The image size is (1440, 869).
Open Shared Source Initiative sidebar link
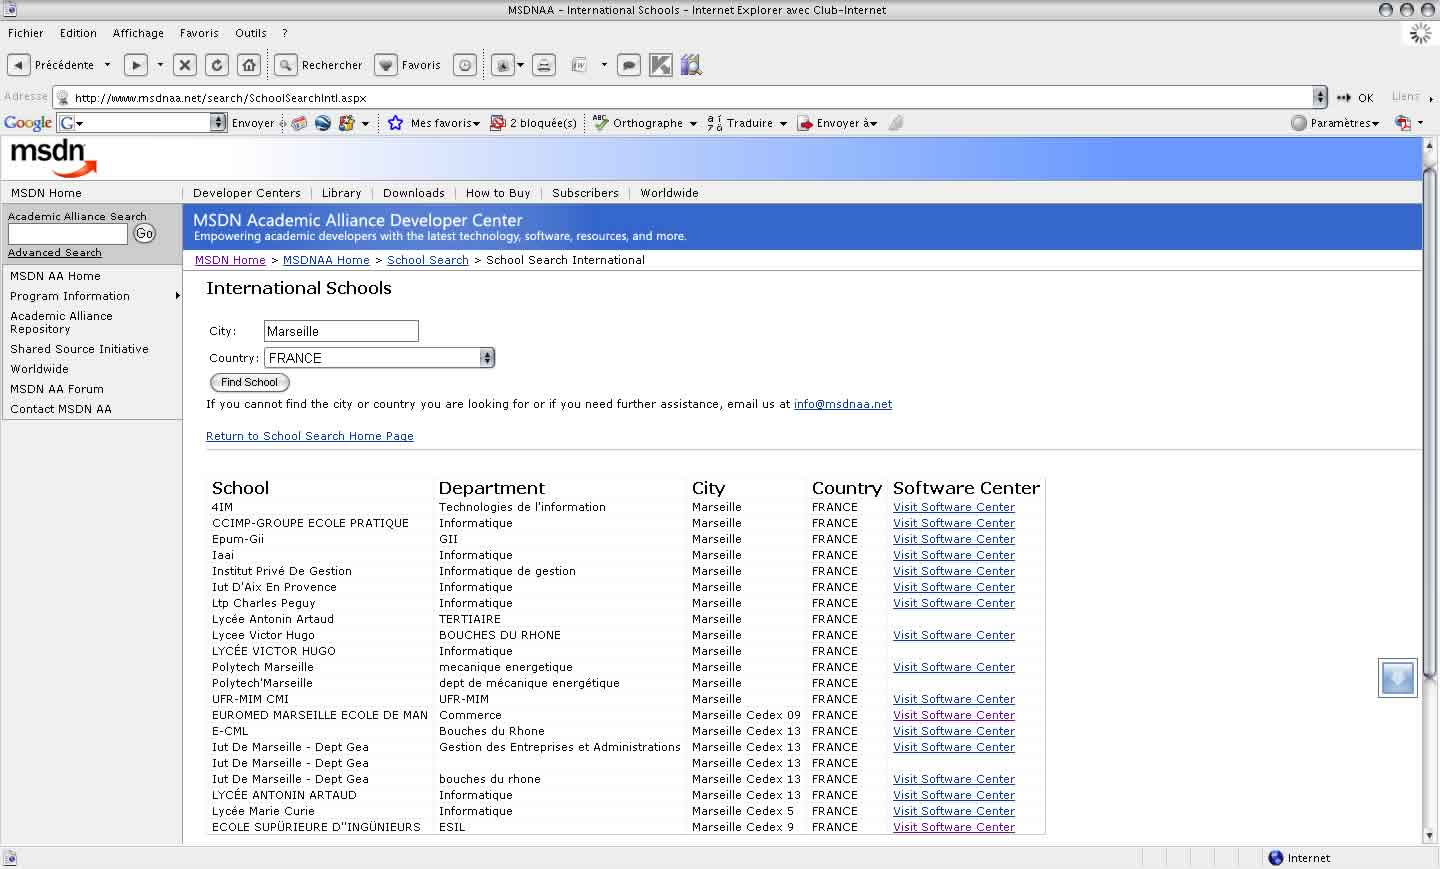pos(79,349)
